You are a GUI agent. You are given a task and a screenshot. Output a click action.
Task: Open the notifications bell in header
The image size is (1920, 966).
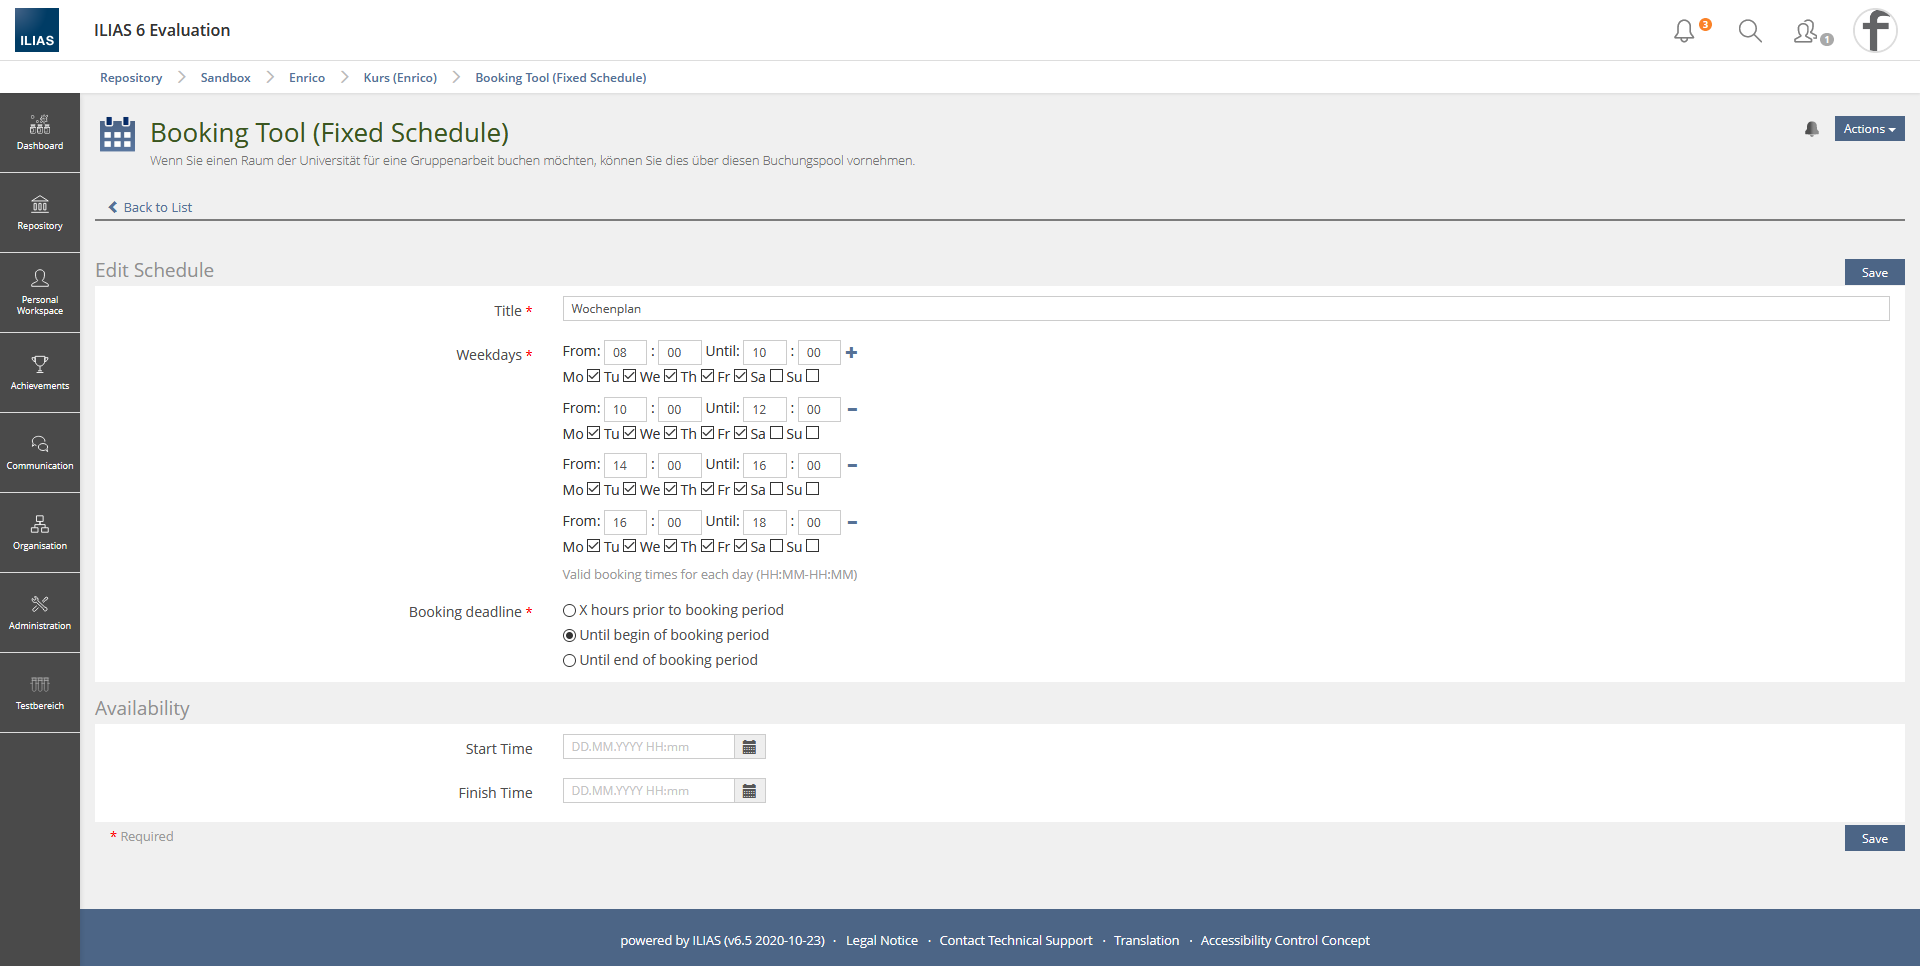click(x=1685, y=31)
